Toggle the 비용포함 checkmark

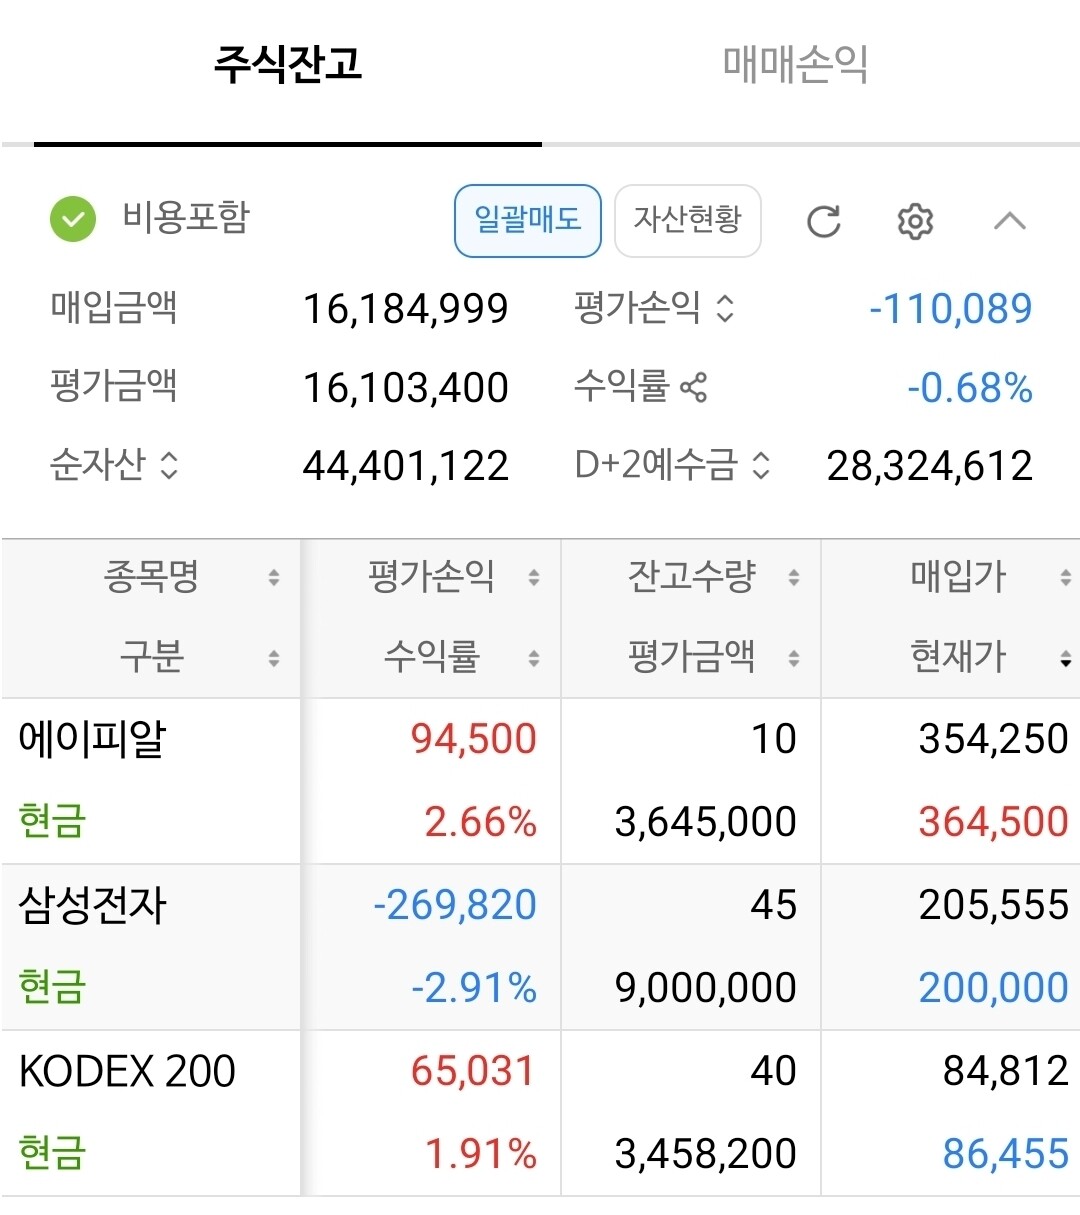(x=73, y=219)
